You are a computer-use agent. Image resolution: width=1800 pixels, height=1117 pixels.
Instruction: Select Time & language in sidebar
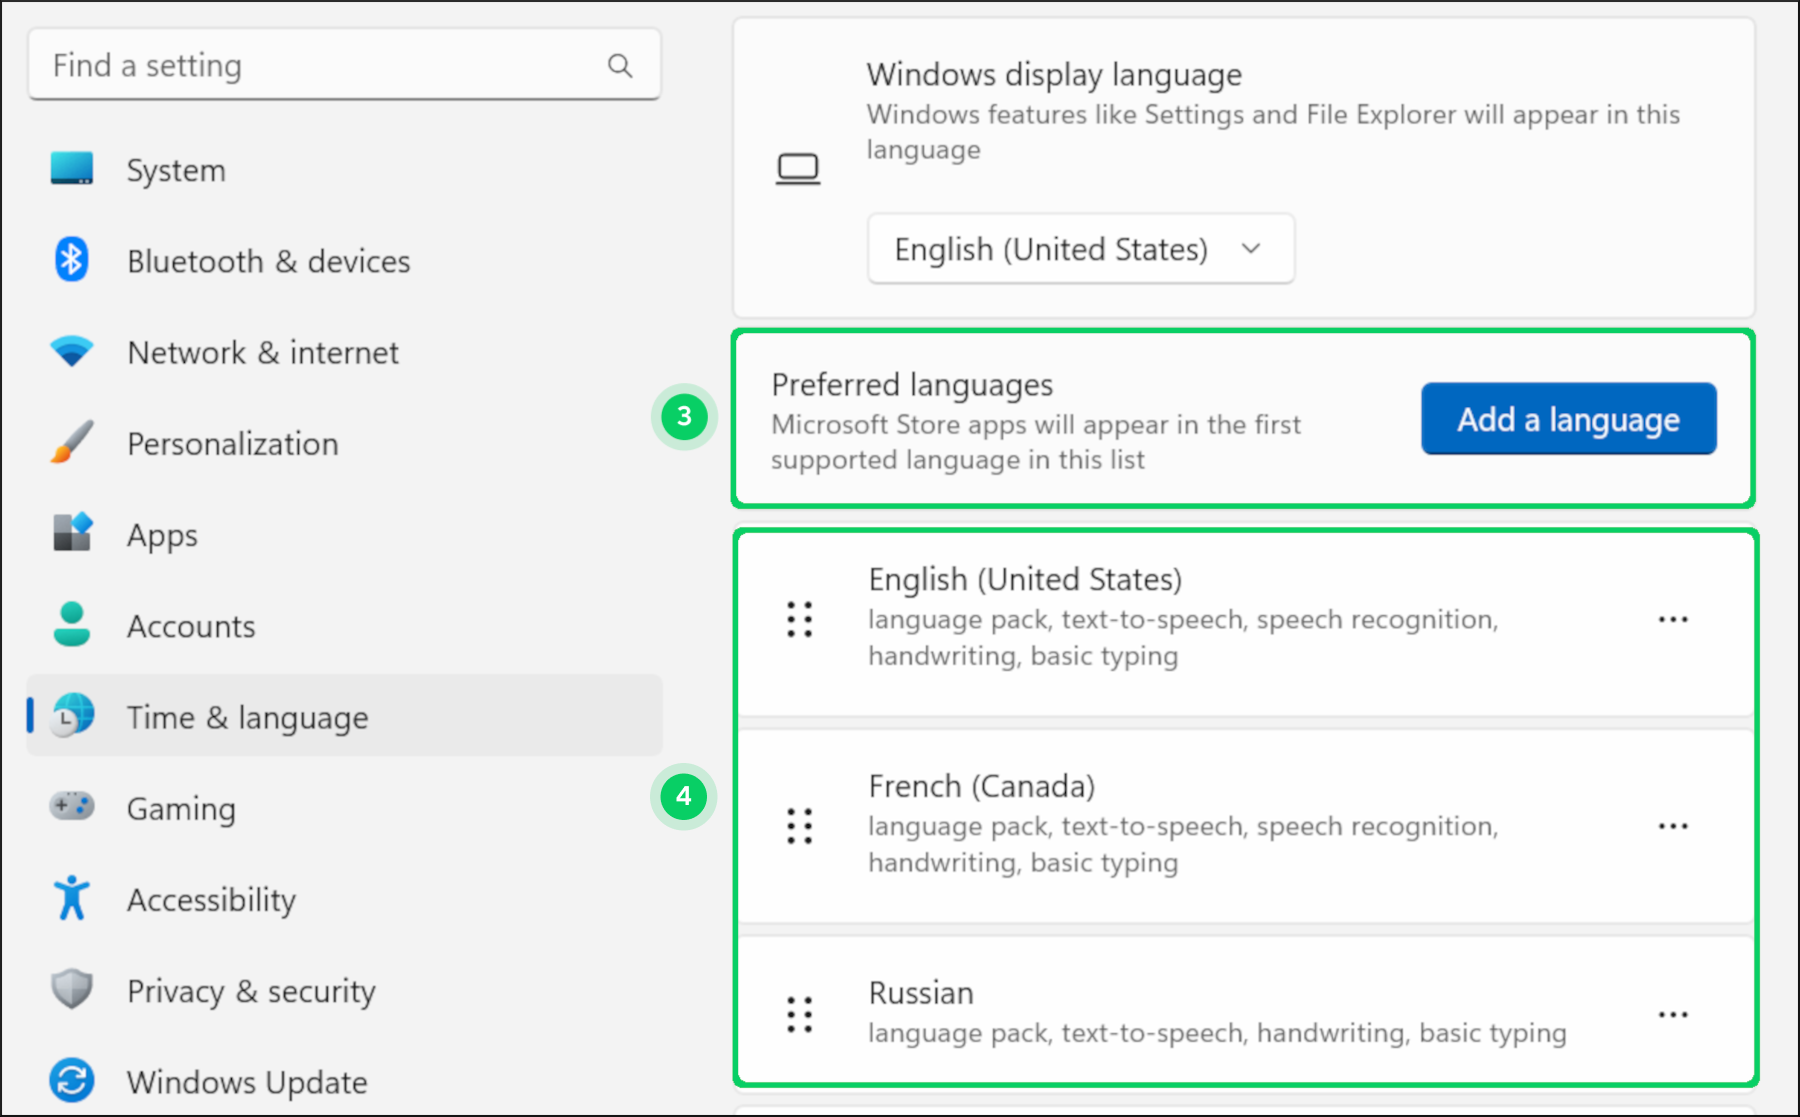247,717
